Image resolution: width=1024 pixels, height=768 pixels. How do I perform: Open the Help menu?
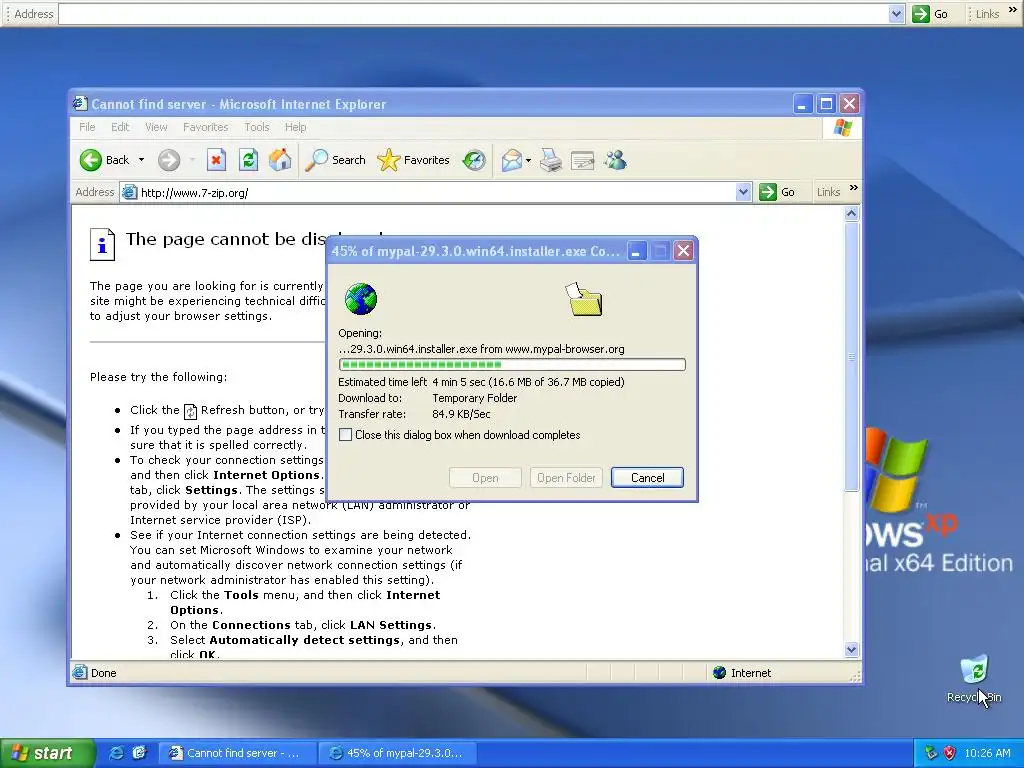[x=295, y=127]
